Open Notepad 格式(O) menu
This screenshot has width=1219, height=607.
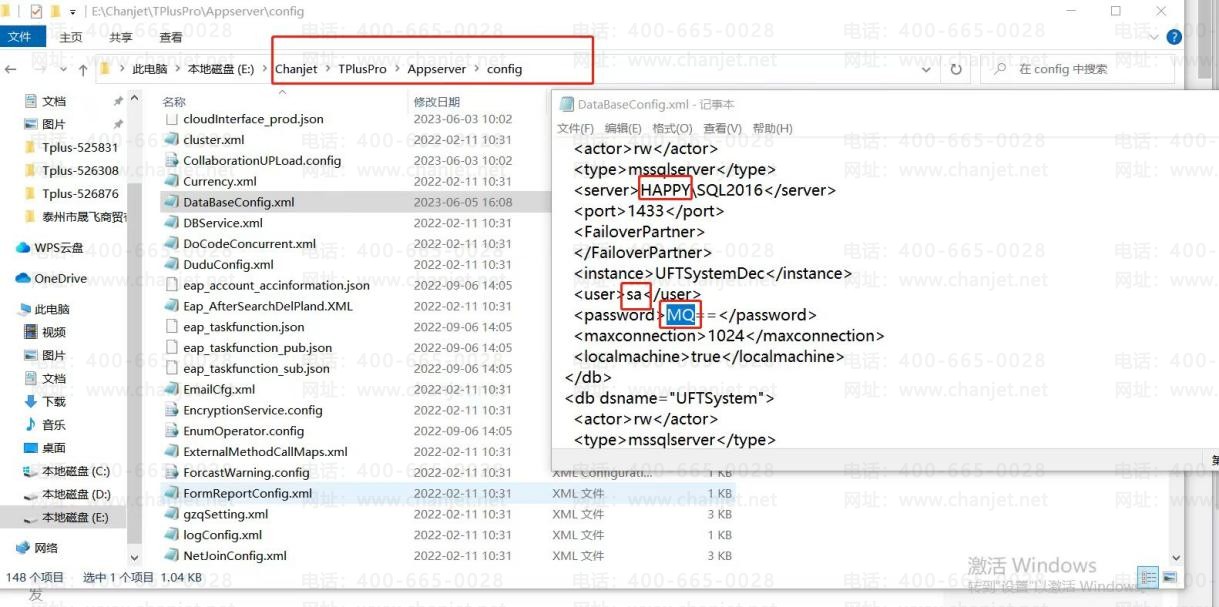coord(672,129)
